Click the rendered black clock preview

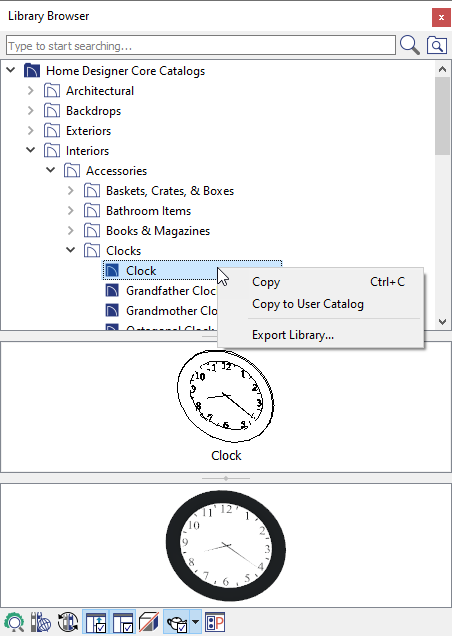(226, 546)
